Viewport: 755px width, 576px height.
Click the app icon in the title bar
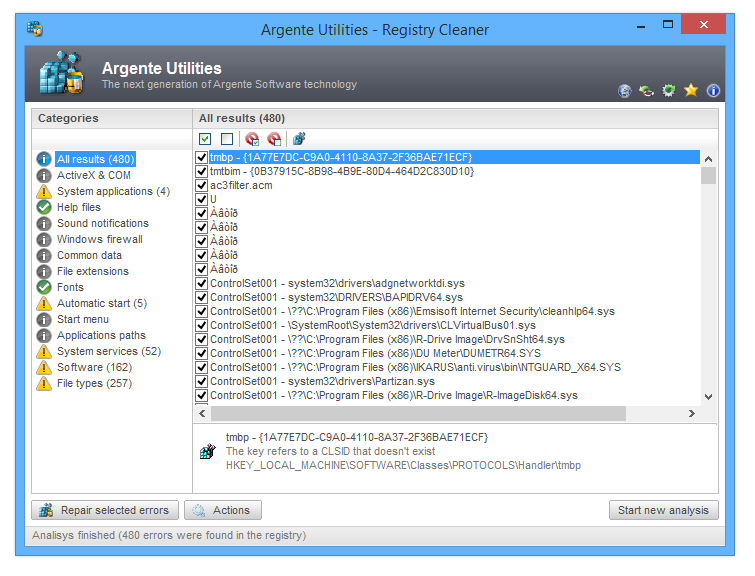pos(35,29)
